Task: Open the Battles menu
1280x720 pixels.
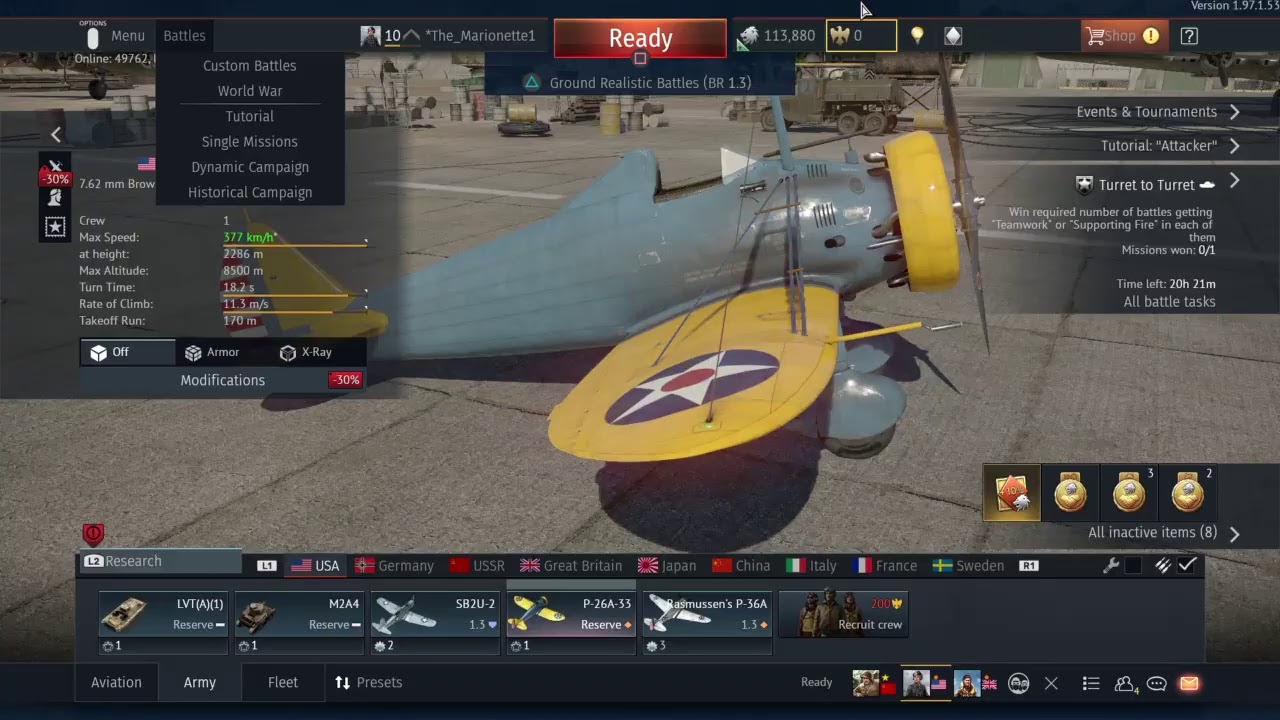Action: [x=184, y=36]
